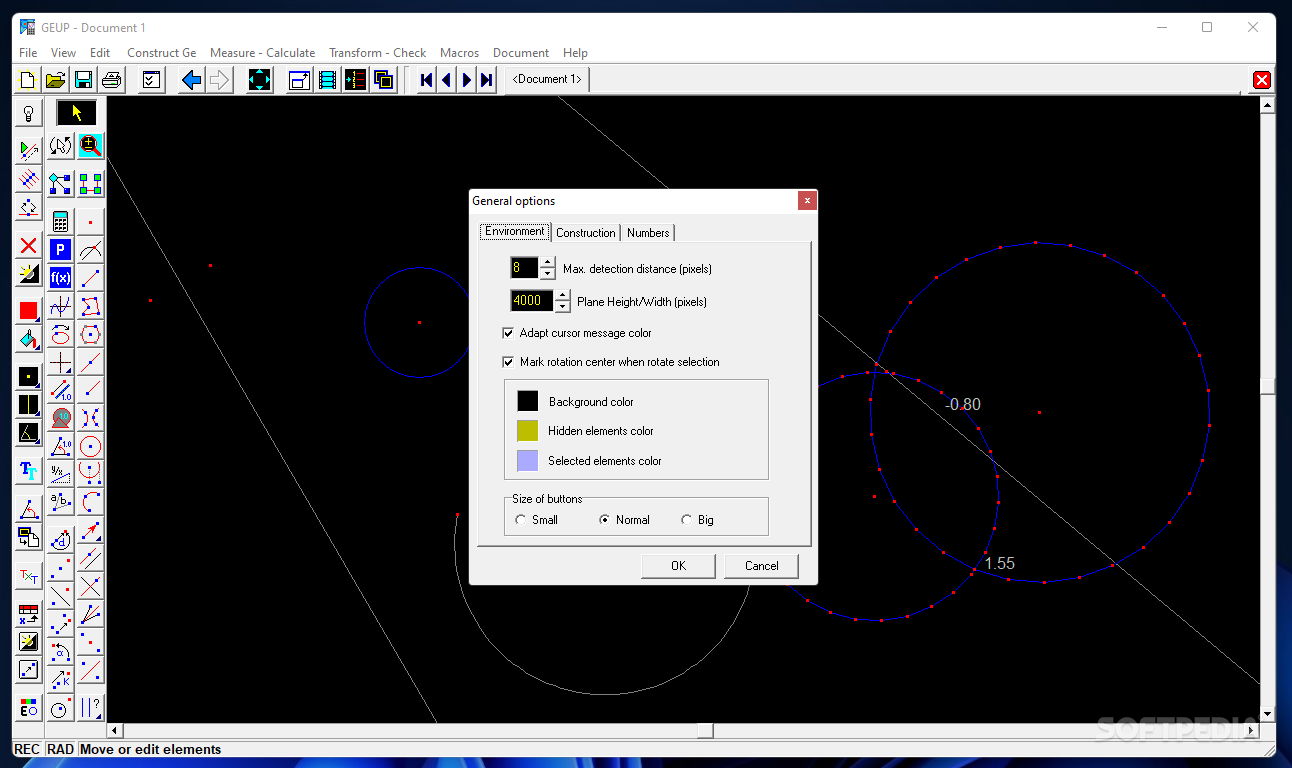Increase max detection distance spinner

[x=547, y=263]
